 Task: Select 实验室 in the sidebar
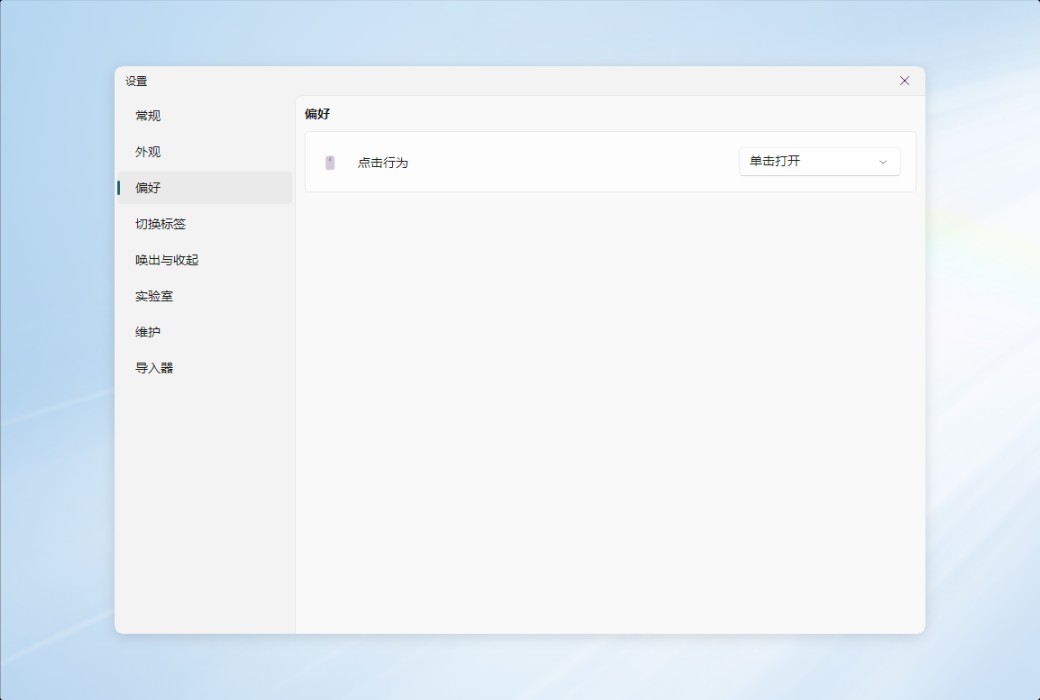[204, 296]
